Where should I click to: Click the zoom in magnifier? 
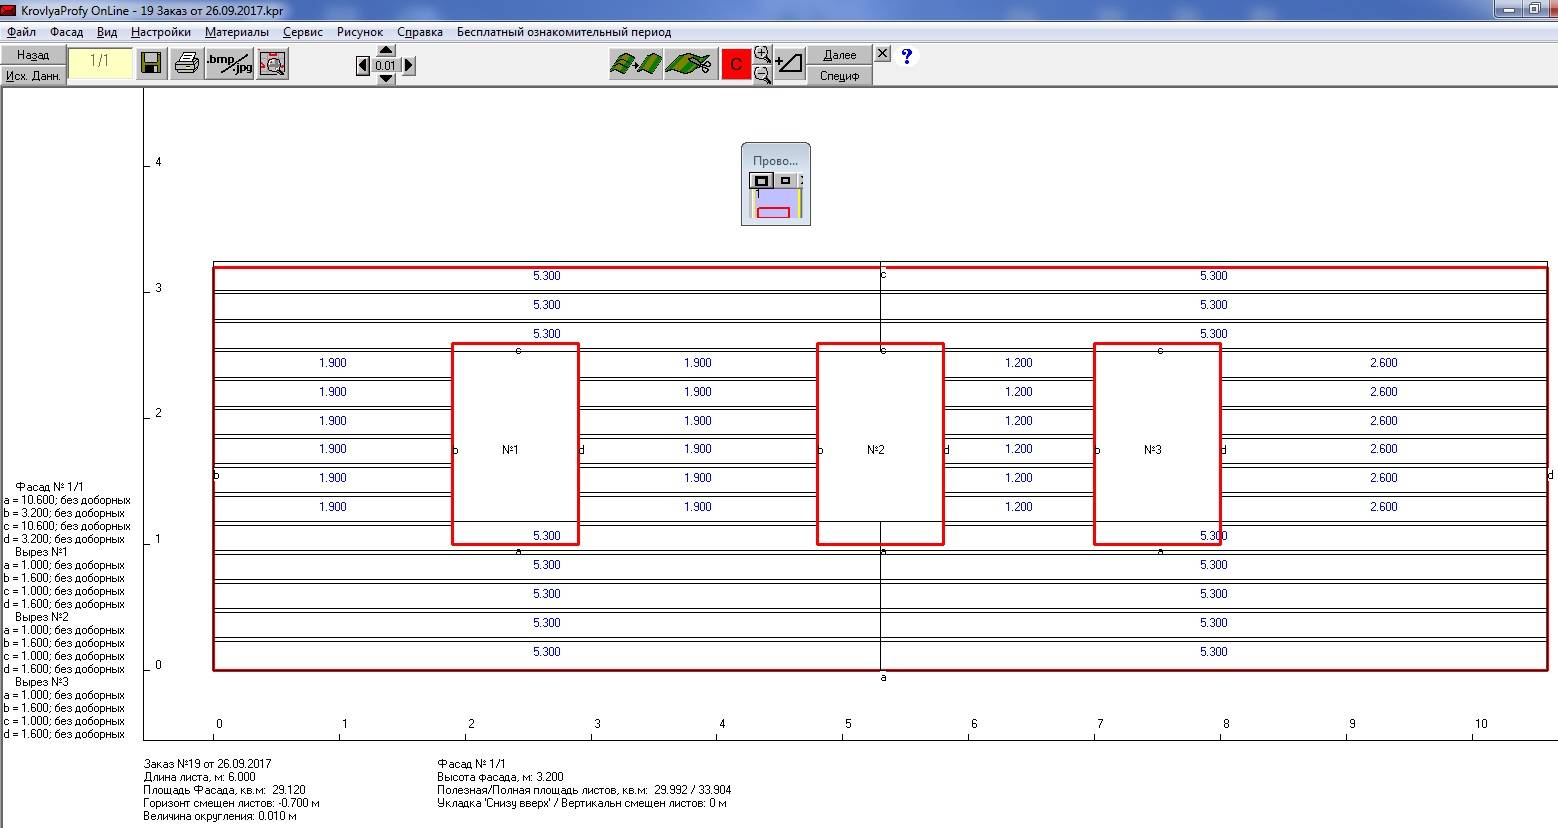[x=762, y=54]
